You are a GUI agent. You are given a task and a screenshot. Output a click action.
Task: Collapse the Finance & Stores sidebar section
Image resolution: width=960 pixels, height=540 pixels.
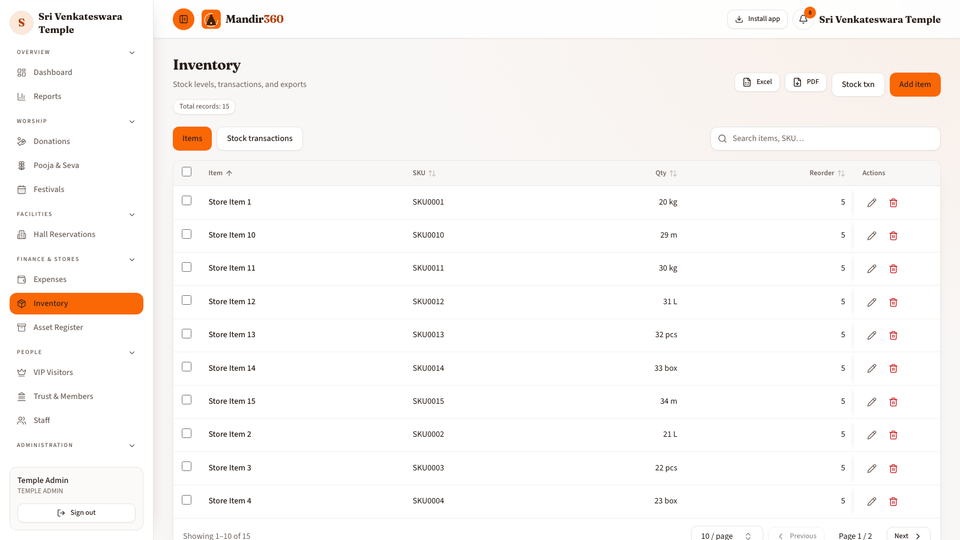pos(132,260)
